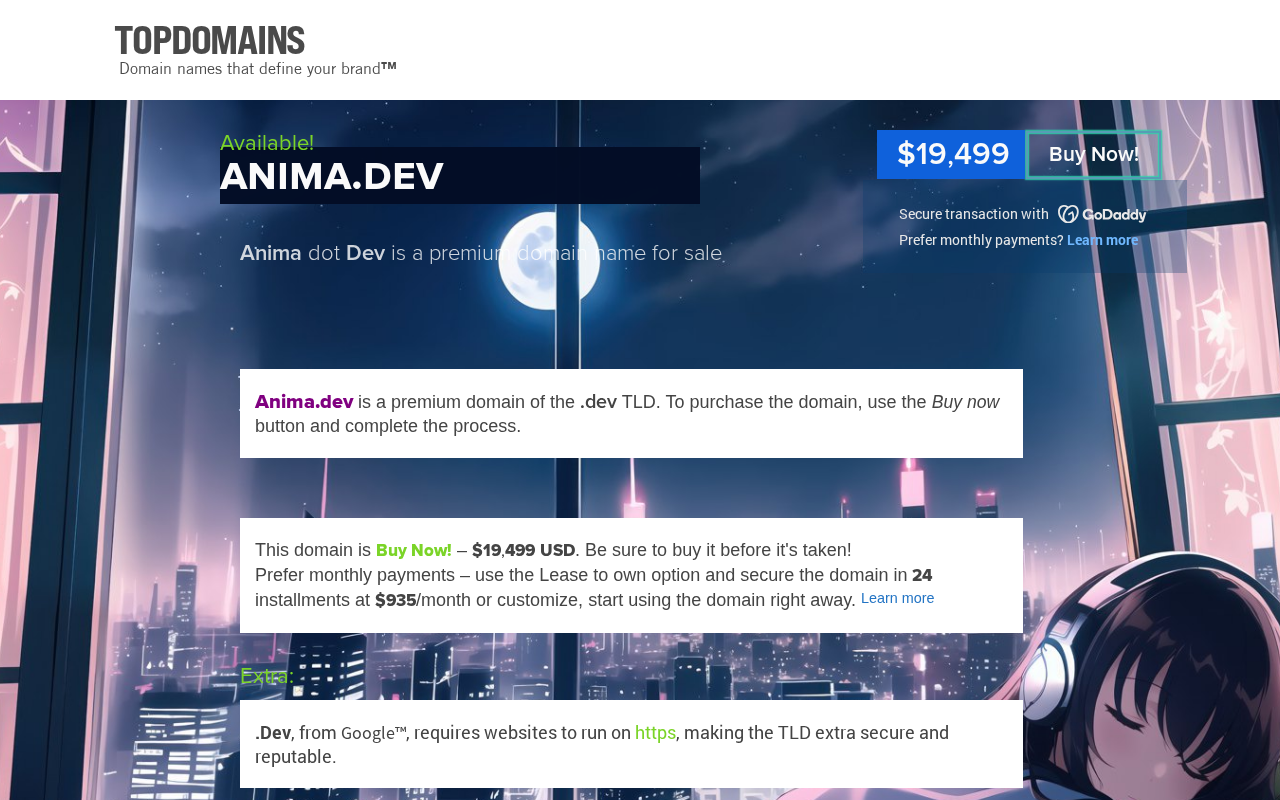
Task: Click the green Available! label
Action: (267, 143)
